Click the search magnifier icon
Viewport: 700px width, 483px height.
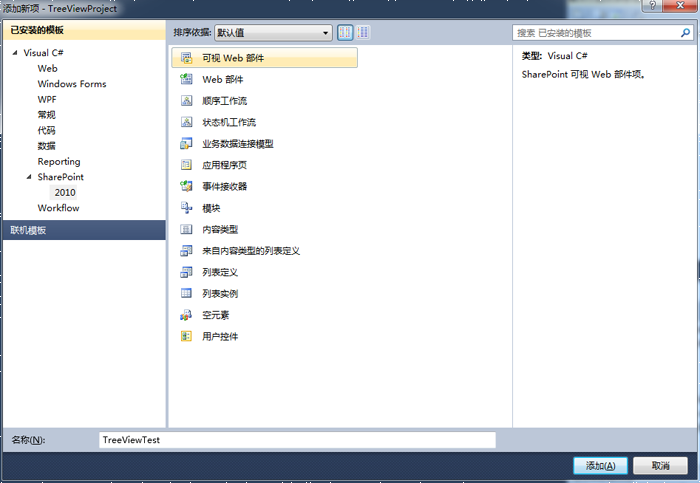click(x=685, y=33)
